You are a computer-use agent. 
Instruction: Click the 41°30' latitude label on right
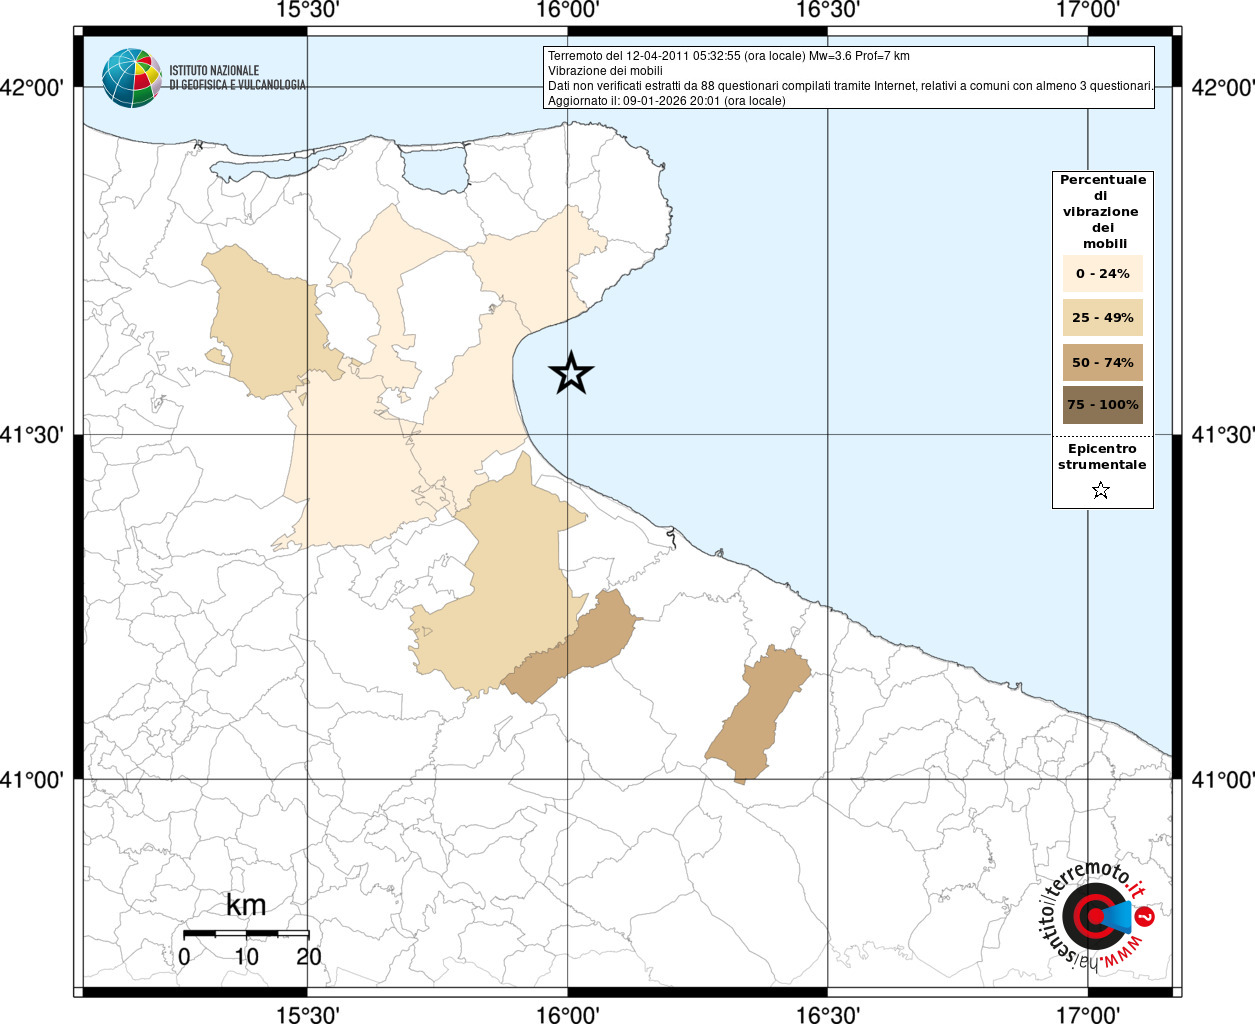(x=1222, y=435)
